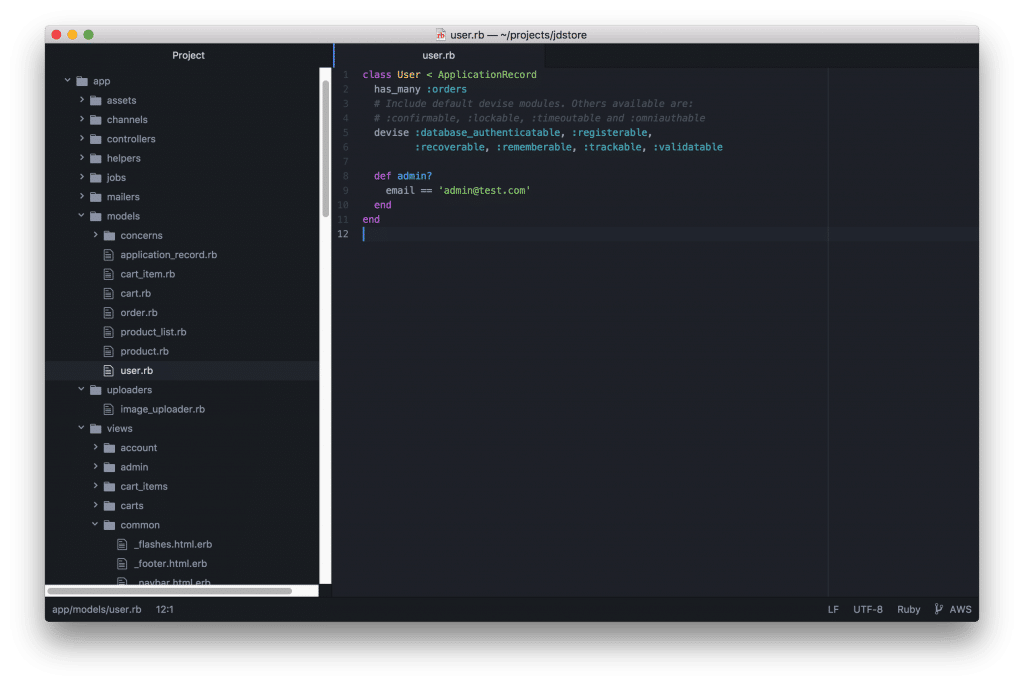Click the uploaders folder icon
Screen dimensions: 1024x686
click(96, 390)
